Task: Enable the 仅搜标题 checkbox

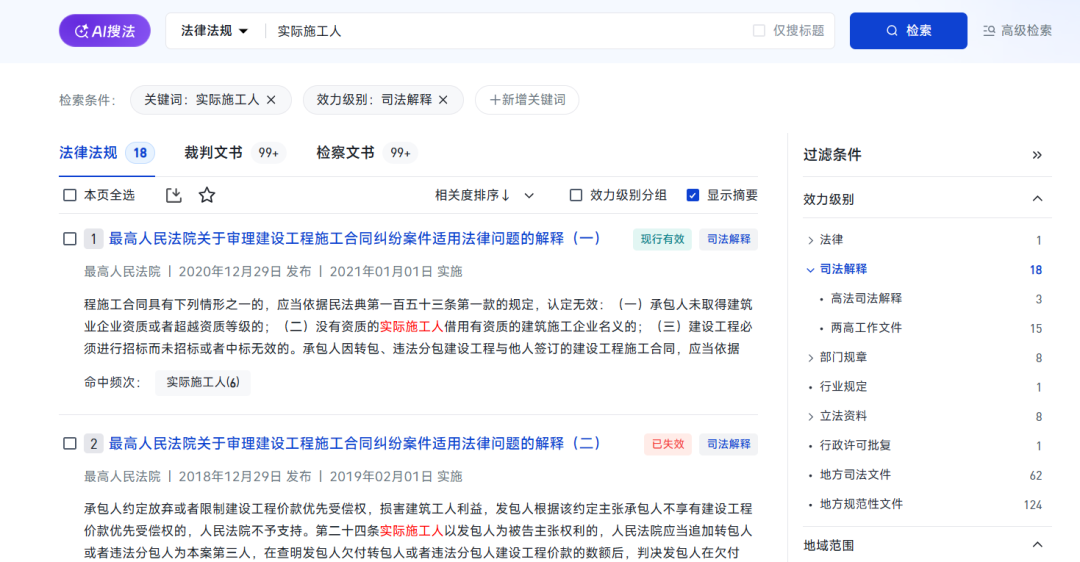Action: [x=759, y=31]
